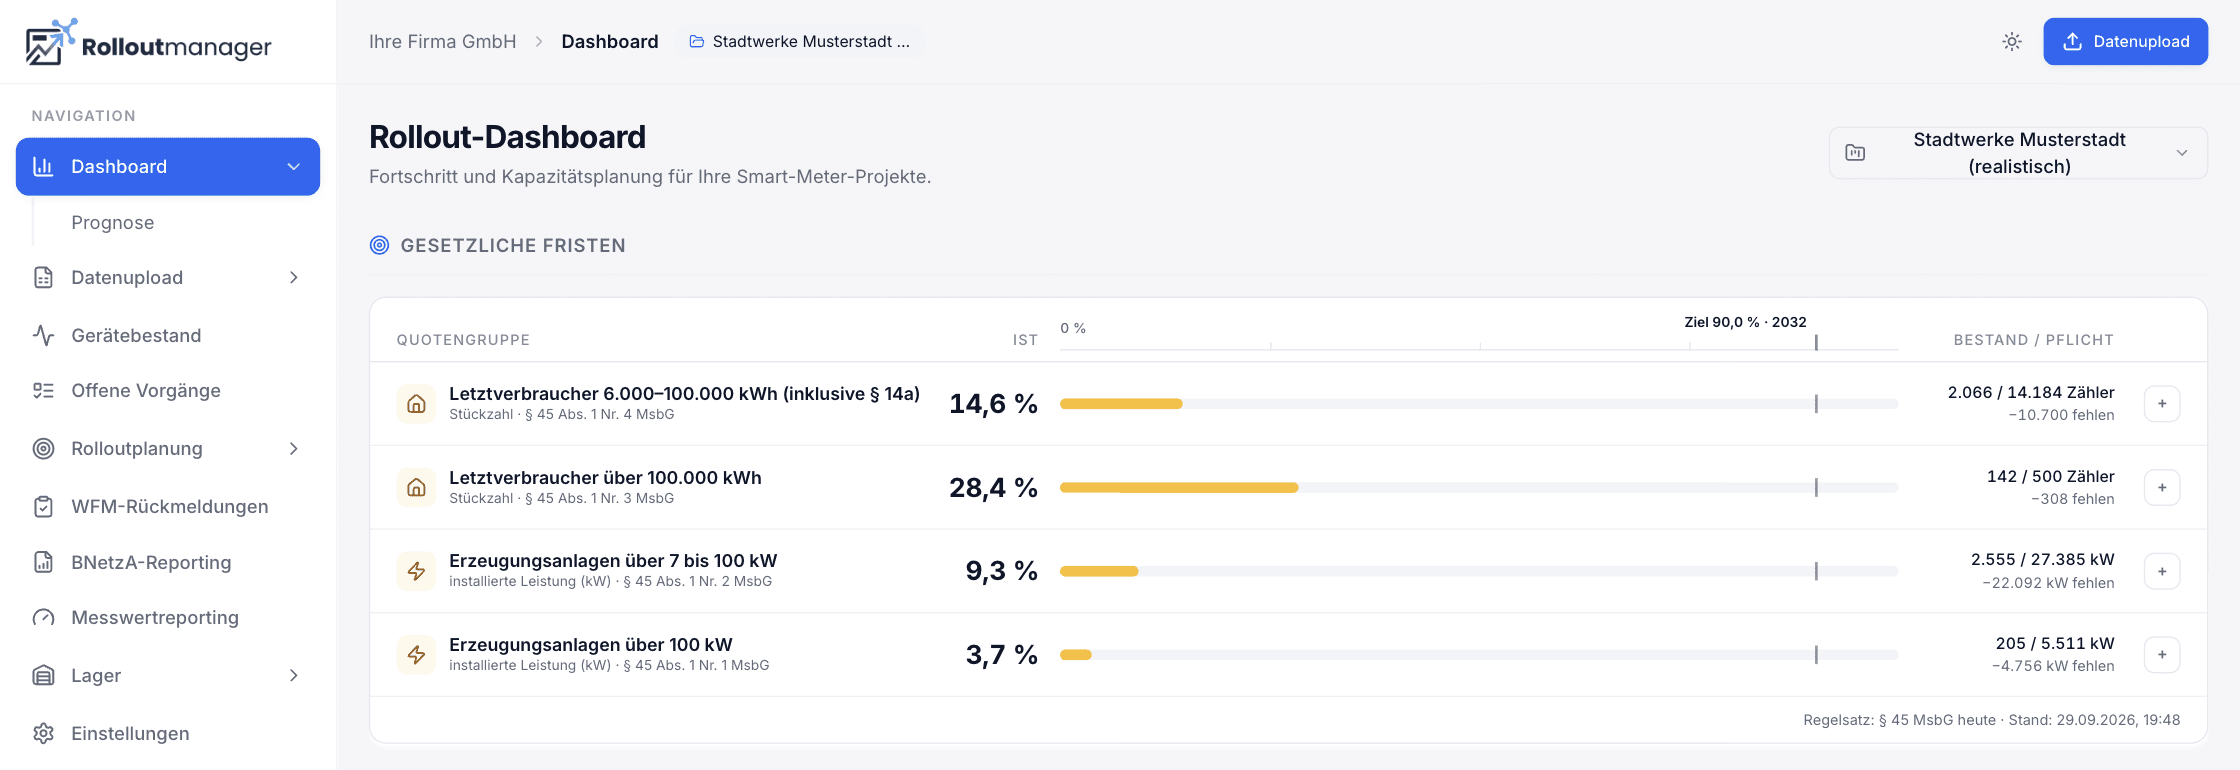Click the '−22.092 kW fehlen' value
The width and height of the screenshot is (2240, 770).
coord(2048,583)
